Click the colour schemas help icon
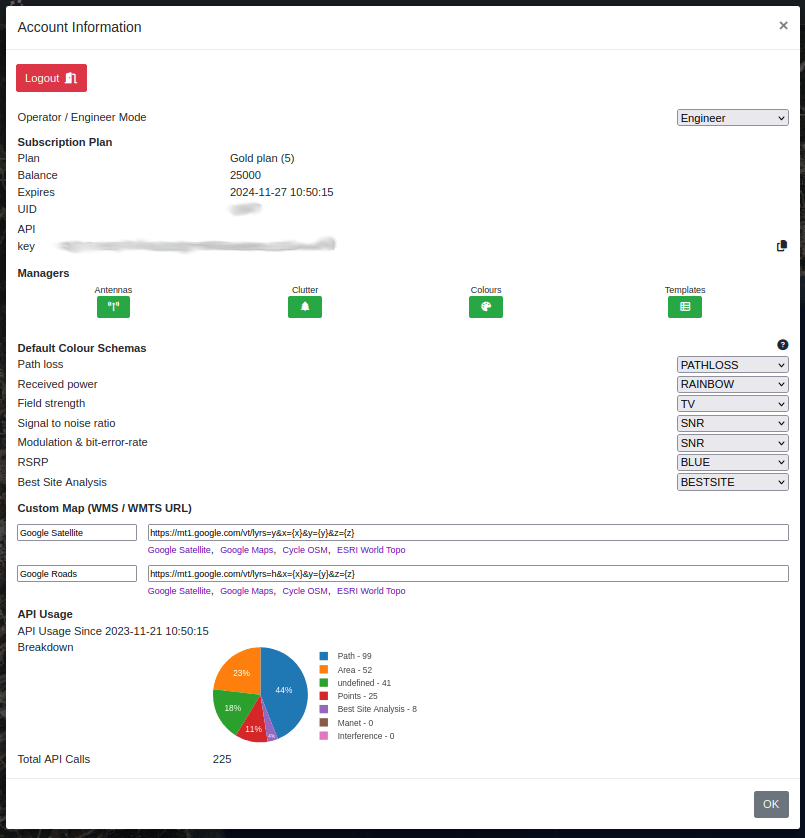 click(782, 344)
